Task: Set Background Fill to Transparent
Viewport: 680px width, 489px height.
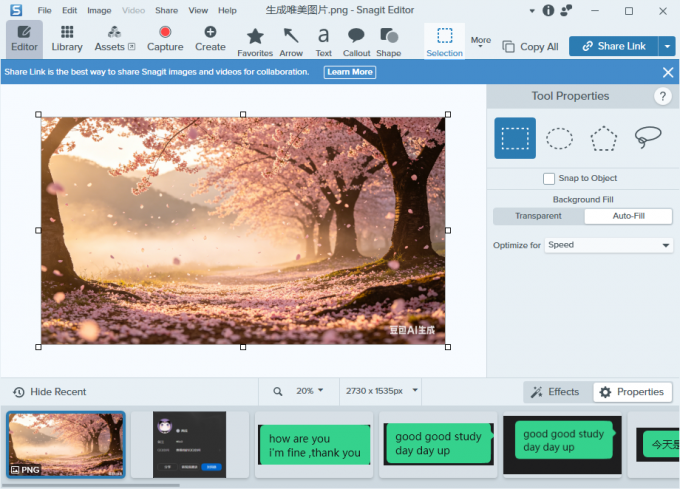Action: (x=538, y=216)
